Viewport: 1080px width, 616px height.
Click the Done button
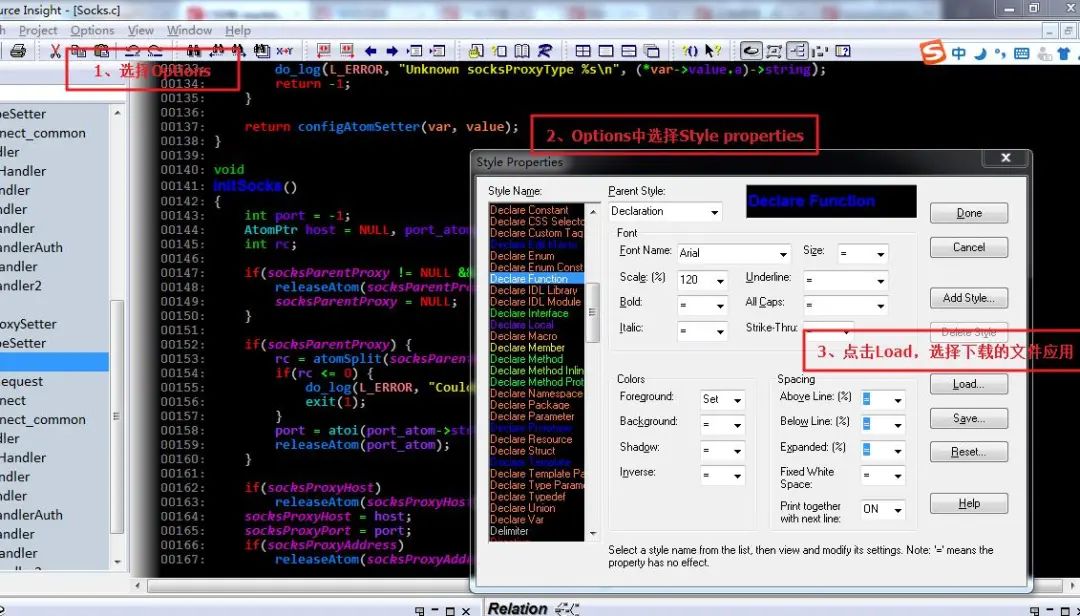tap(968, 213)
